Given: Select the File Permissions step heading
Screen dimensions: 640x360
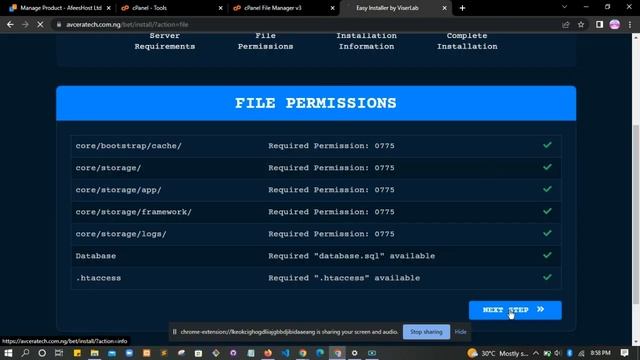Looking at the screenshot, I should (265, 41).
